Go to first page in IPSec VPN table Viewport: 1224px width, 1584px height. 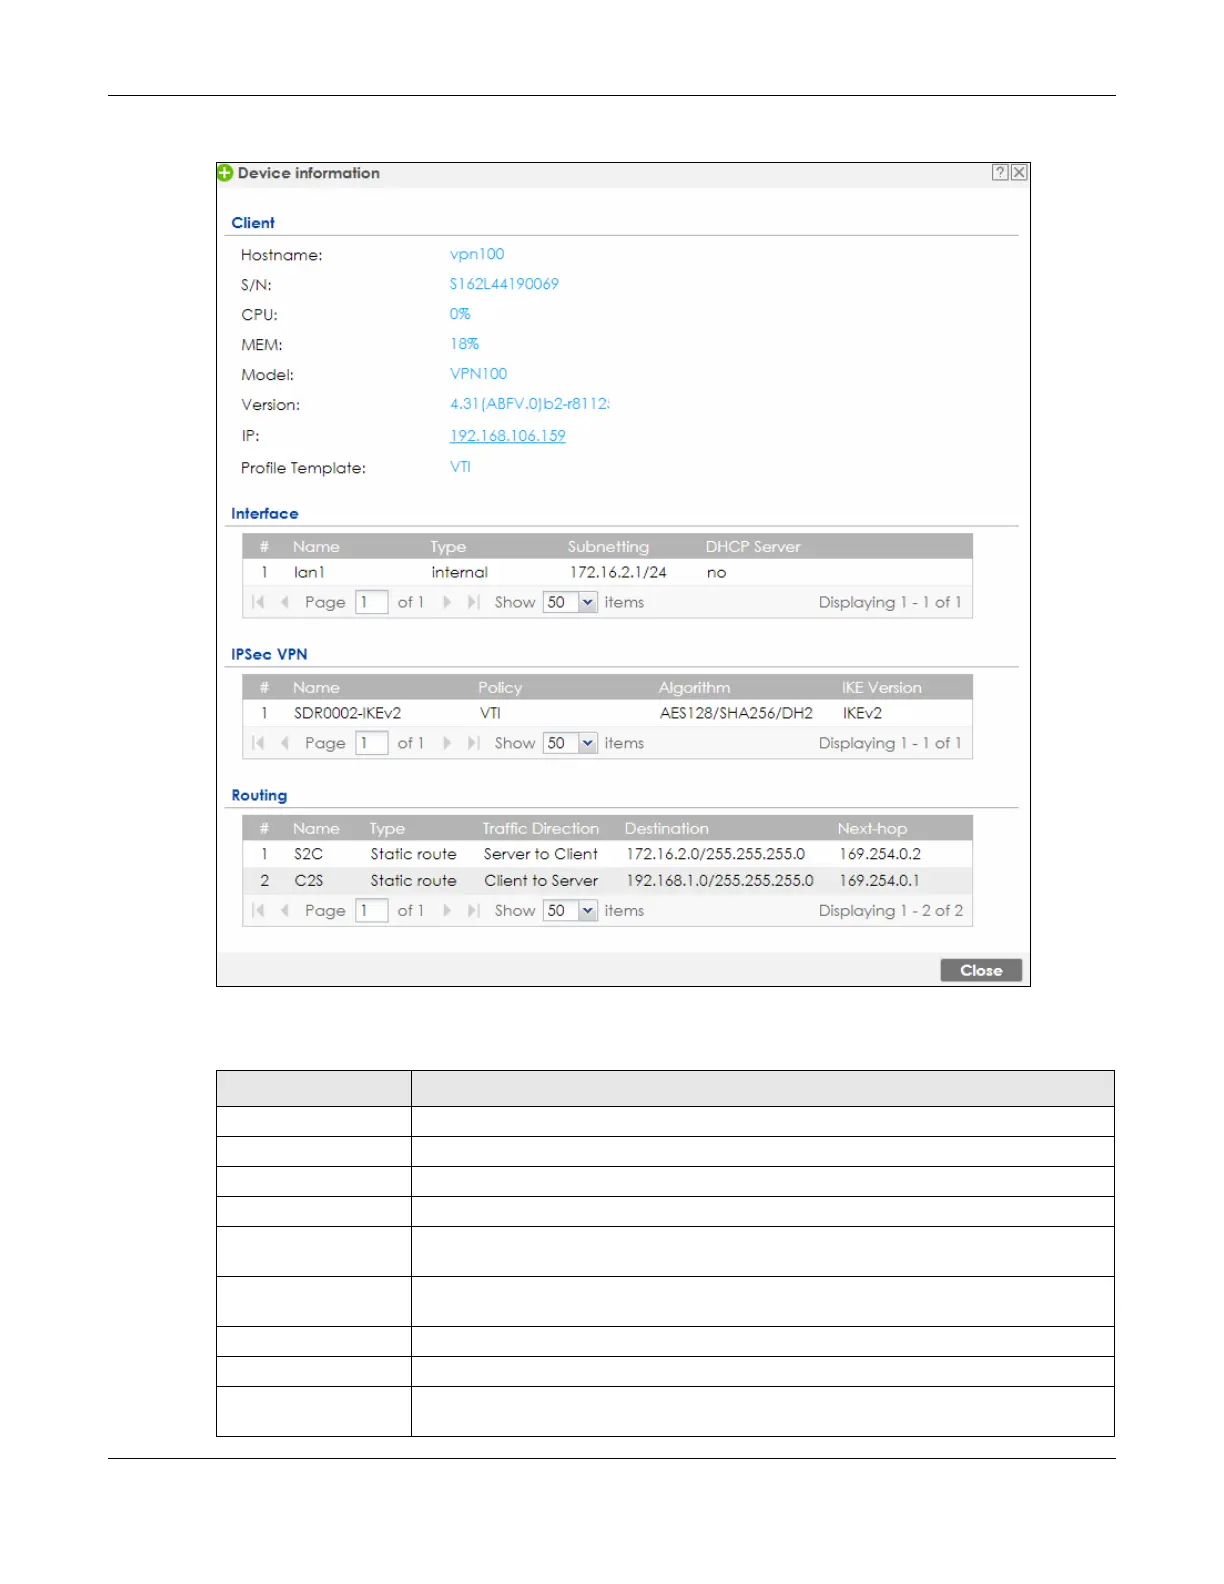(259, 743)
